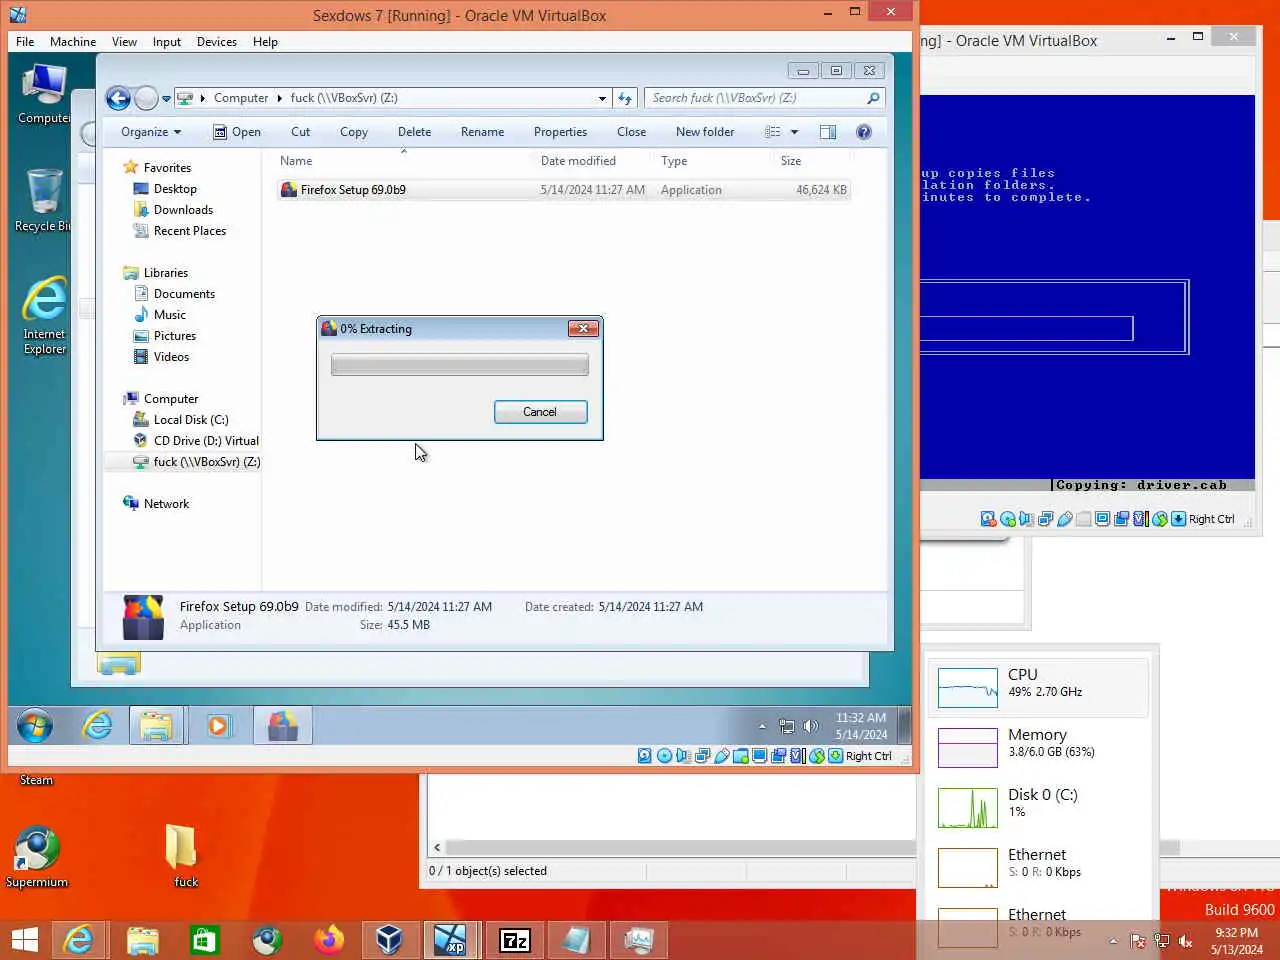Show hidden icons in host system tray
The image size is (1280, 960).
1113,941
